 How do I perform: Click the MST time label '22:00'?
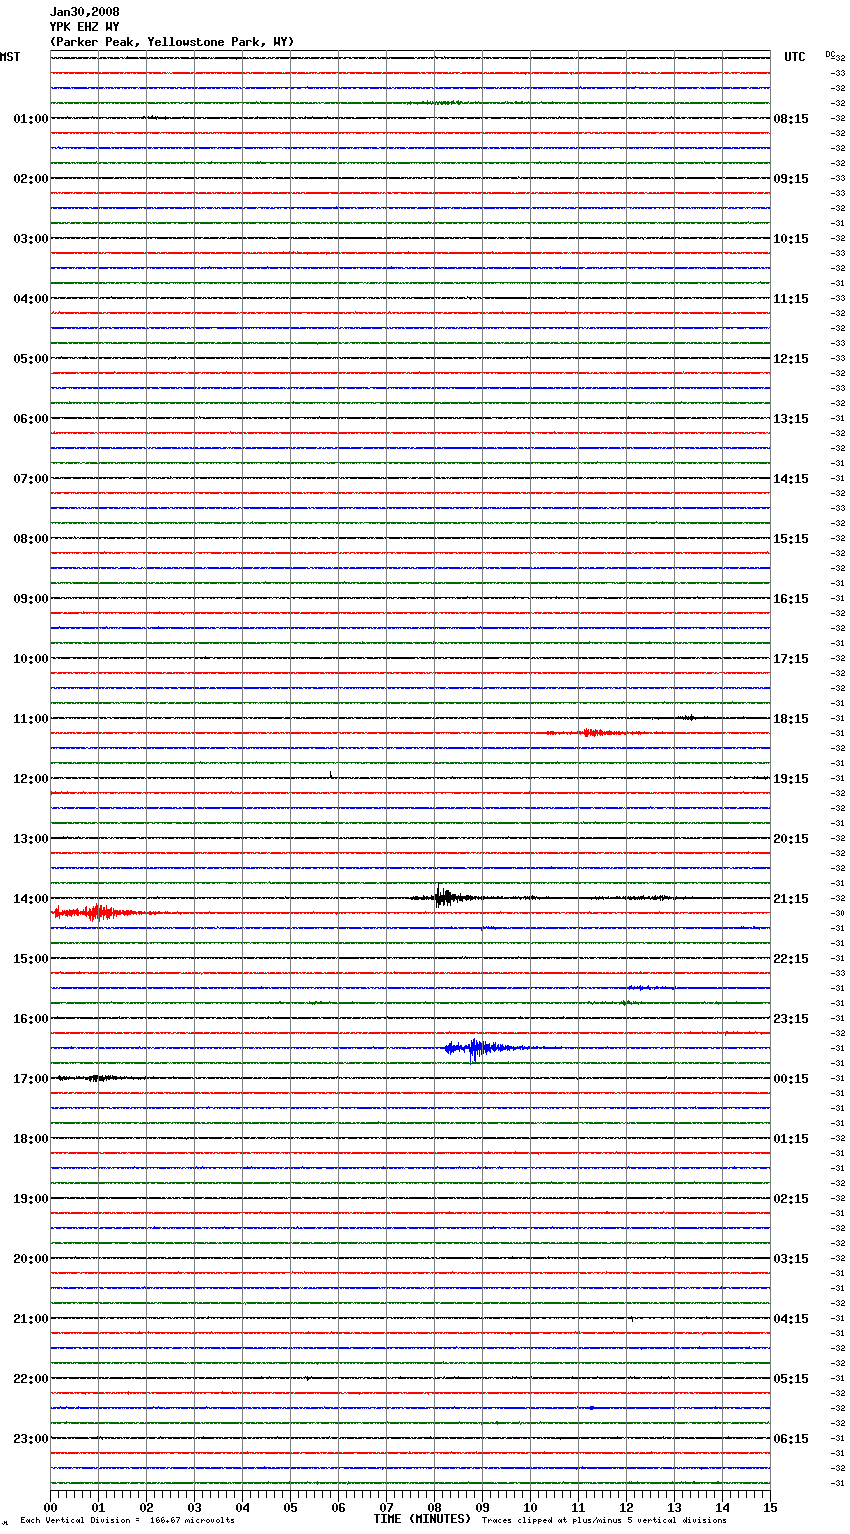(x=30, y=1379)
